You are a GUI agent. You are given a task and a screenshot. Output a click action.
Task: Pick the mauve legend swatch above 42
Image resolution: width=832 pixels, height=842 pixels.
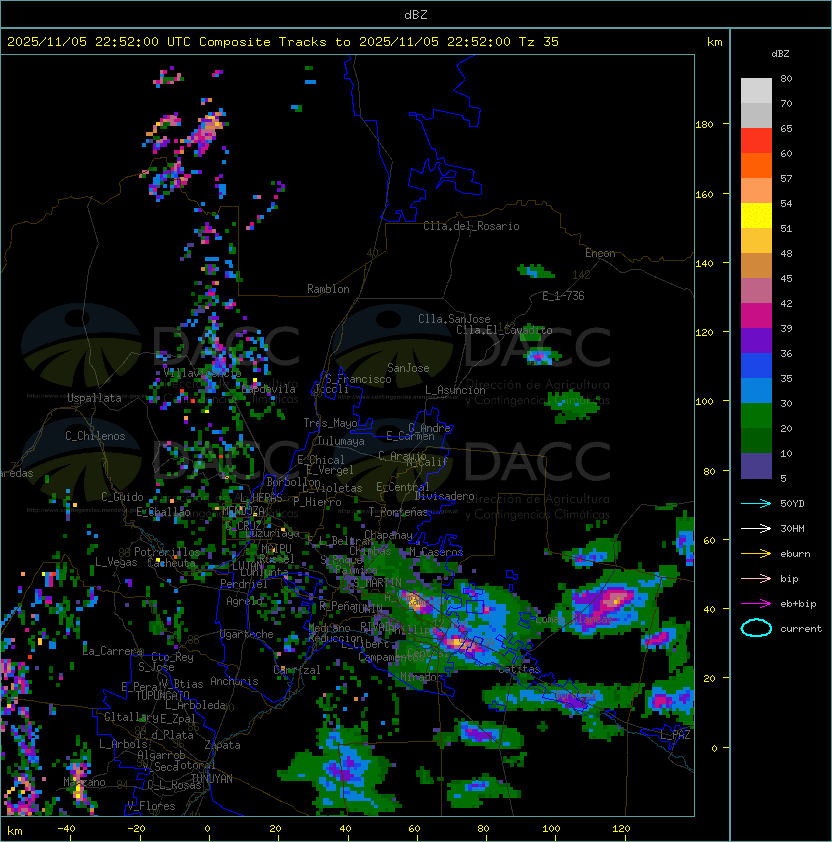pos(756,291)
